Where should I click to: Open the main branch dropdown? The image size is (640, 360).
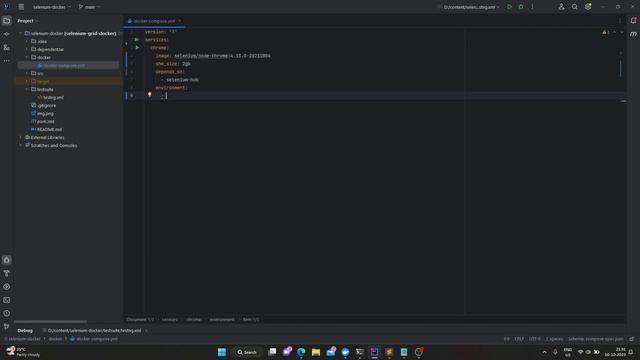tap(89, 7)
